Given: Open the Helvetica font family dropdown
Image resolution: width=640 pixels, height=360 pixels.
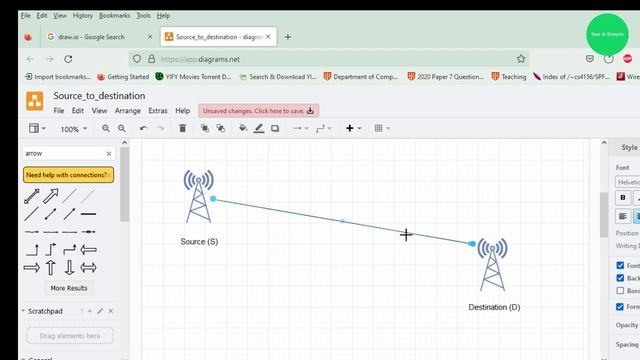Looking at the screenshot, I should point(627,182).
